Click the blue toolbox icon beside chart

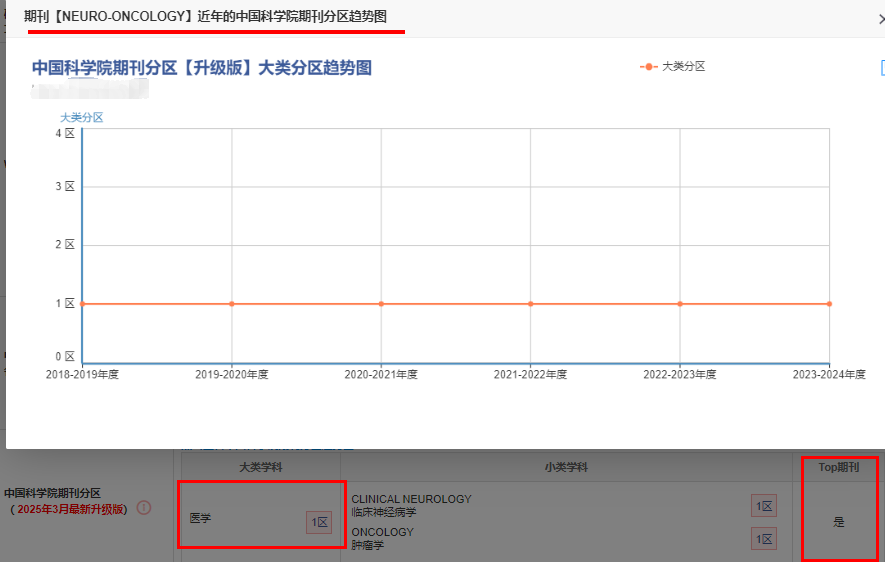pyautogui.click(x=882, y=68)
